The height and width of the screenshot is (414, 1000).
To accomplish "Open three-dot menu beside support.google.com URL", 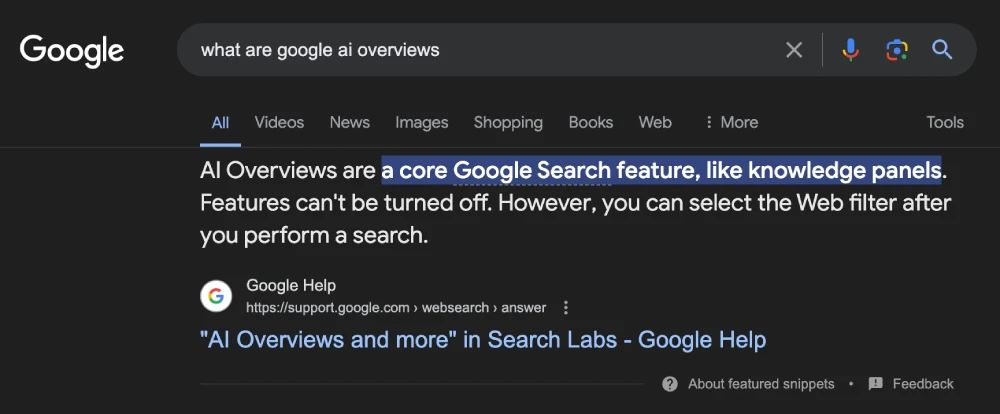I will tap(567, 307).
